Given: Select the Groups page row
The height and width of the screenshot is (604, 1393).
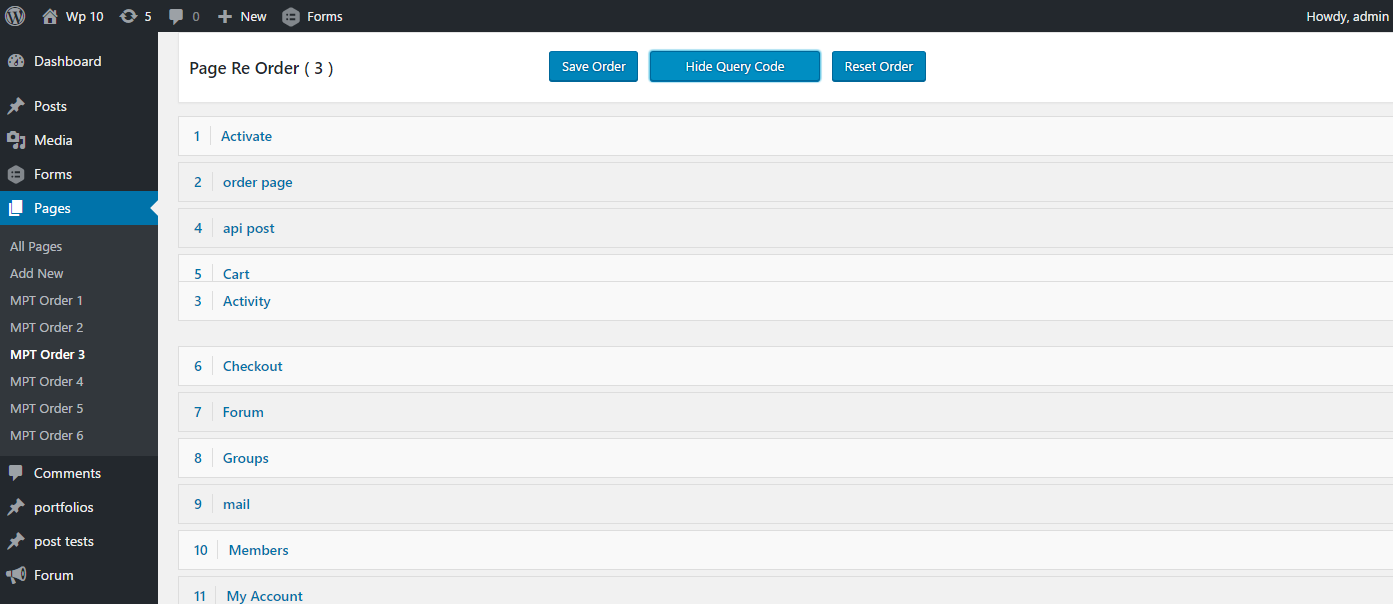Looking at the screenshot, I should coord(785,458).
